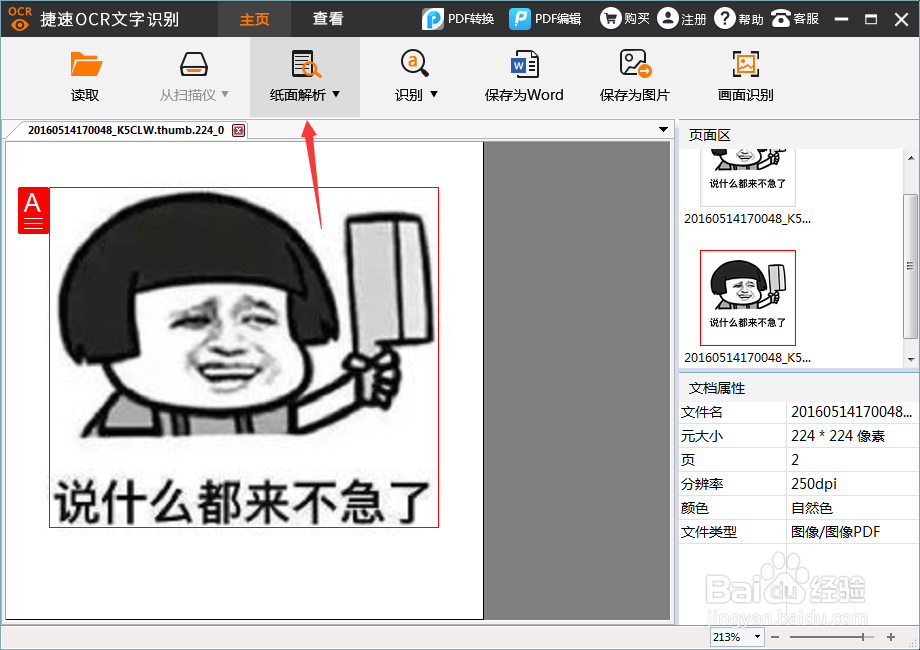Select the red-bordered selected page thumbnail
The image size is (920, 650).
tap(748, 298)
